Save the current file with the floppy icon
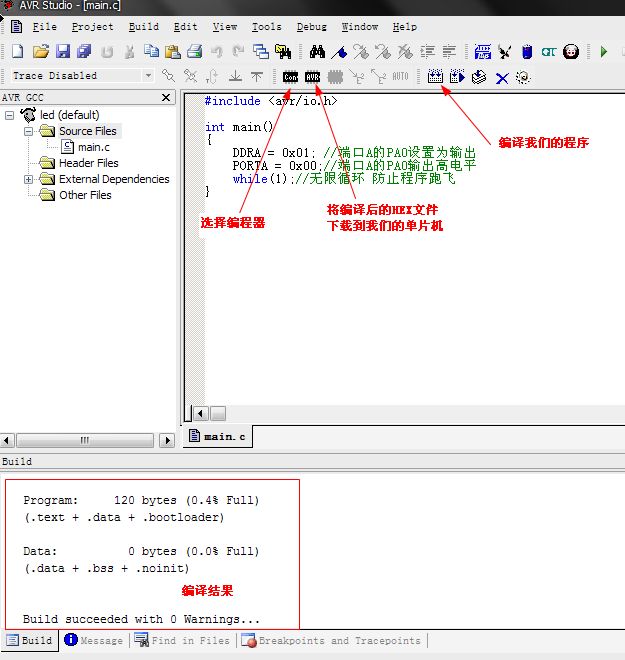The width and height of the screenshot is (625, 660). (x=63, y=51)
